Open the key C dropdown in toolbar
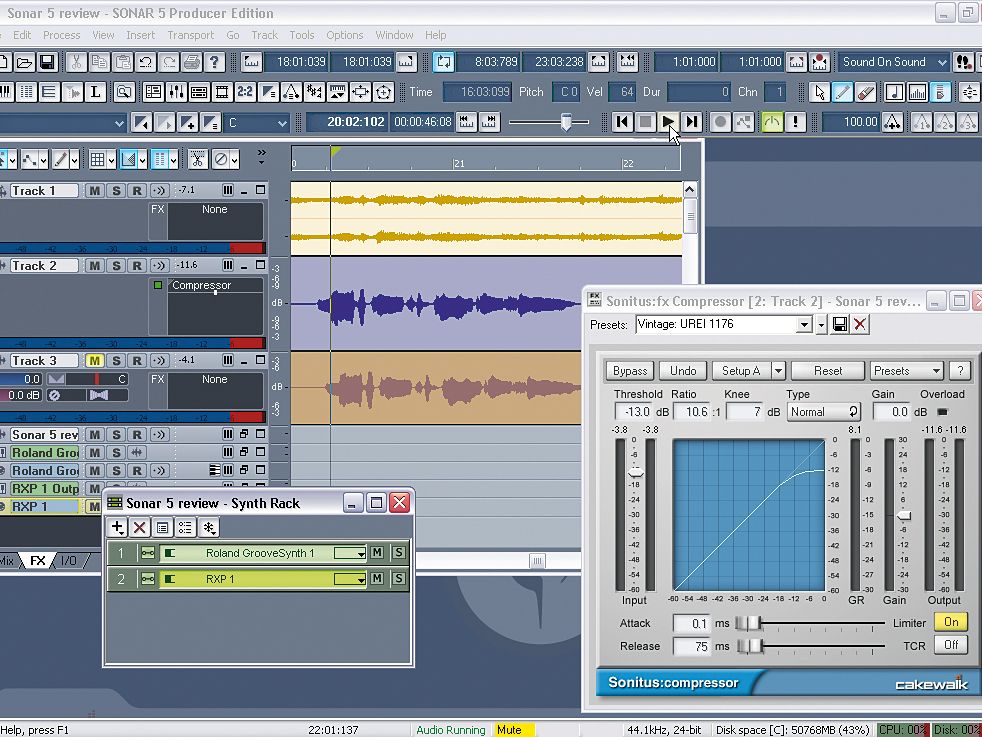The image size is (982, 737). (x=282, y=123)
